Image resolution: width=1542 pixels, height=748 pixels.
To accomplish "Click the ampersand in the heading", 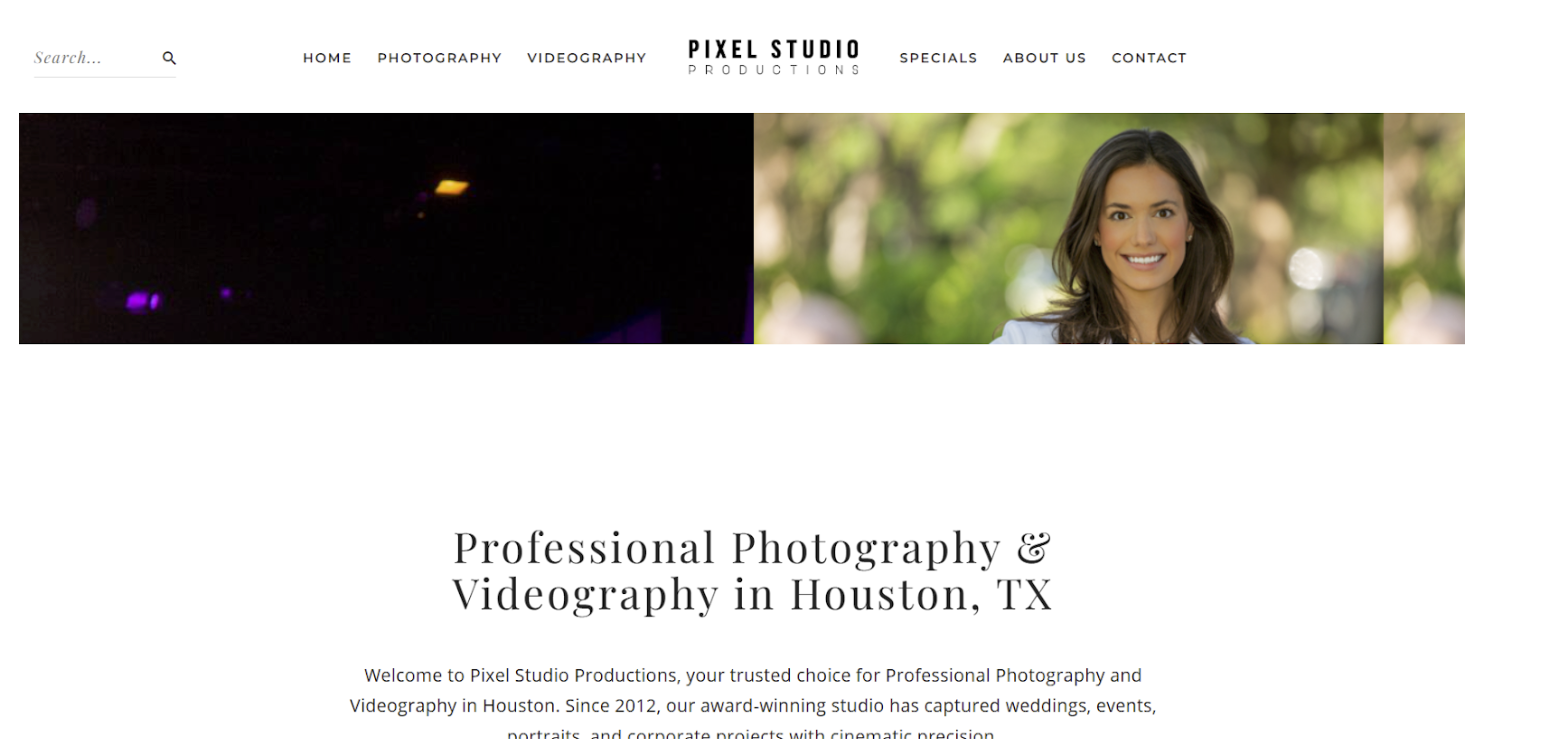I will click(1034, 548).
